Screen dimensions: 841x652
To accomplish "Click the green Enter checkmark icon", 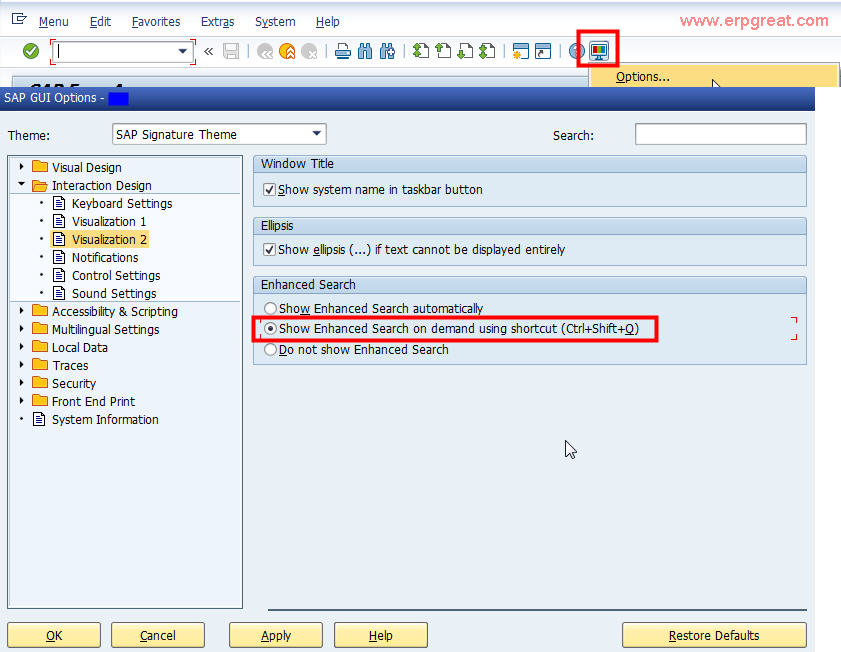I will click(x=31, y=51).
